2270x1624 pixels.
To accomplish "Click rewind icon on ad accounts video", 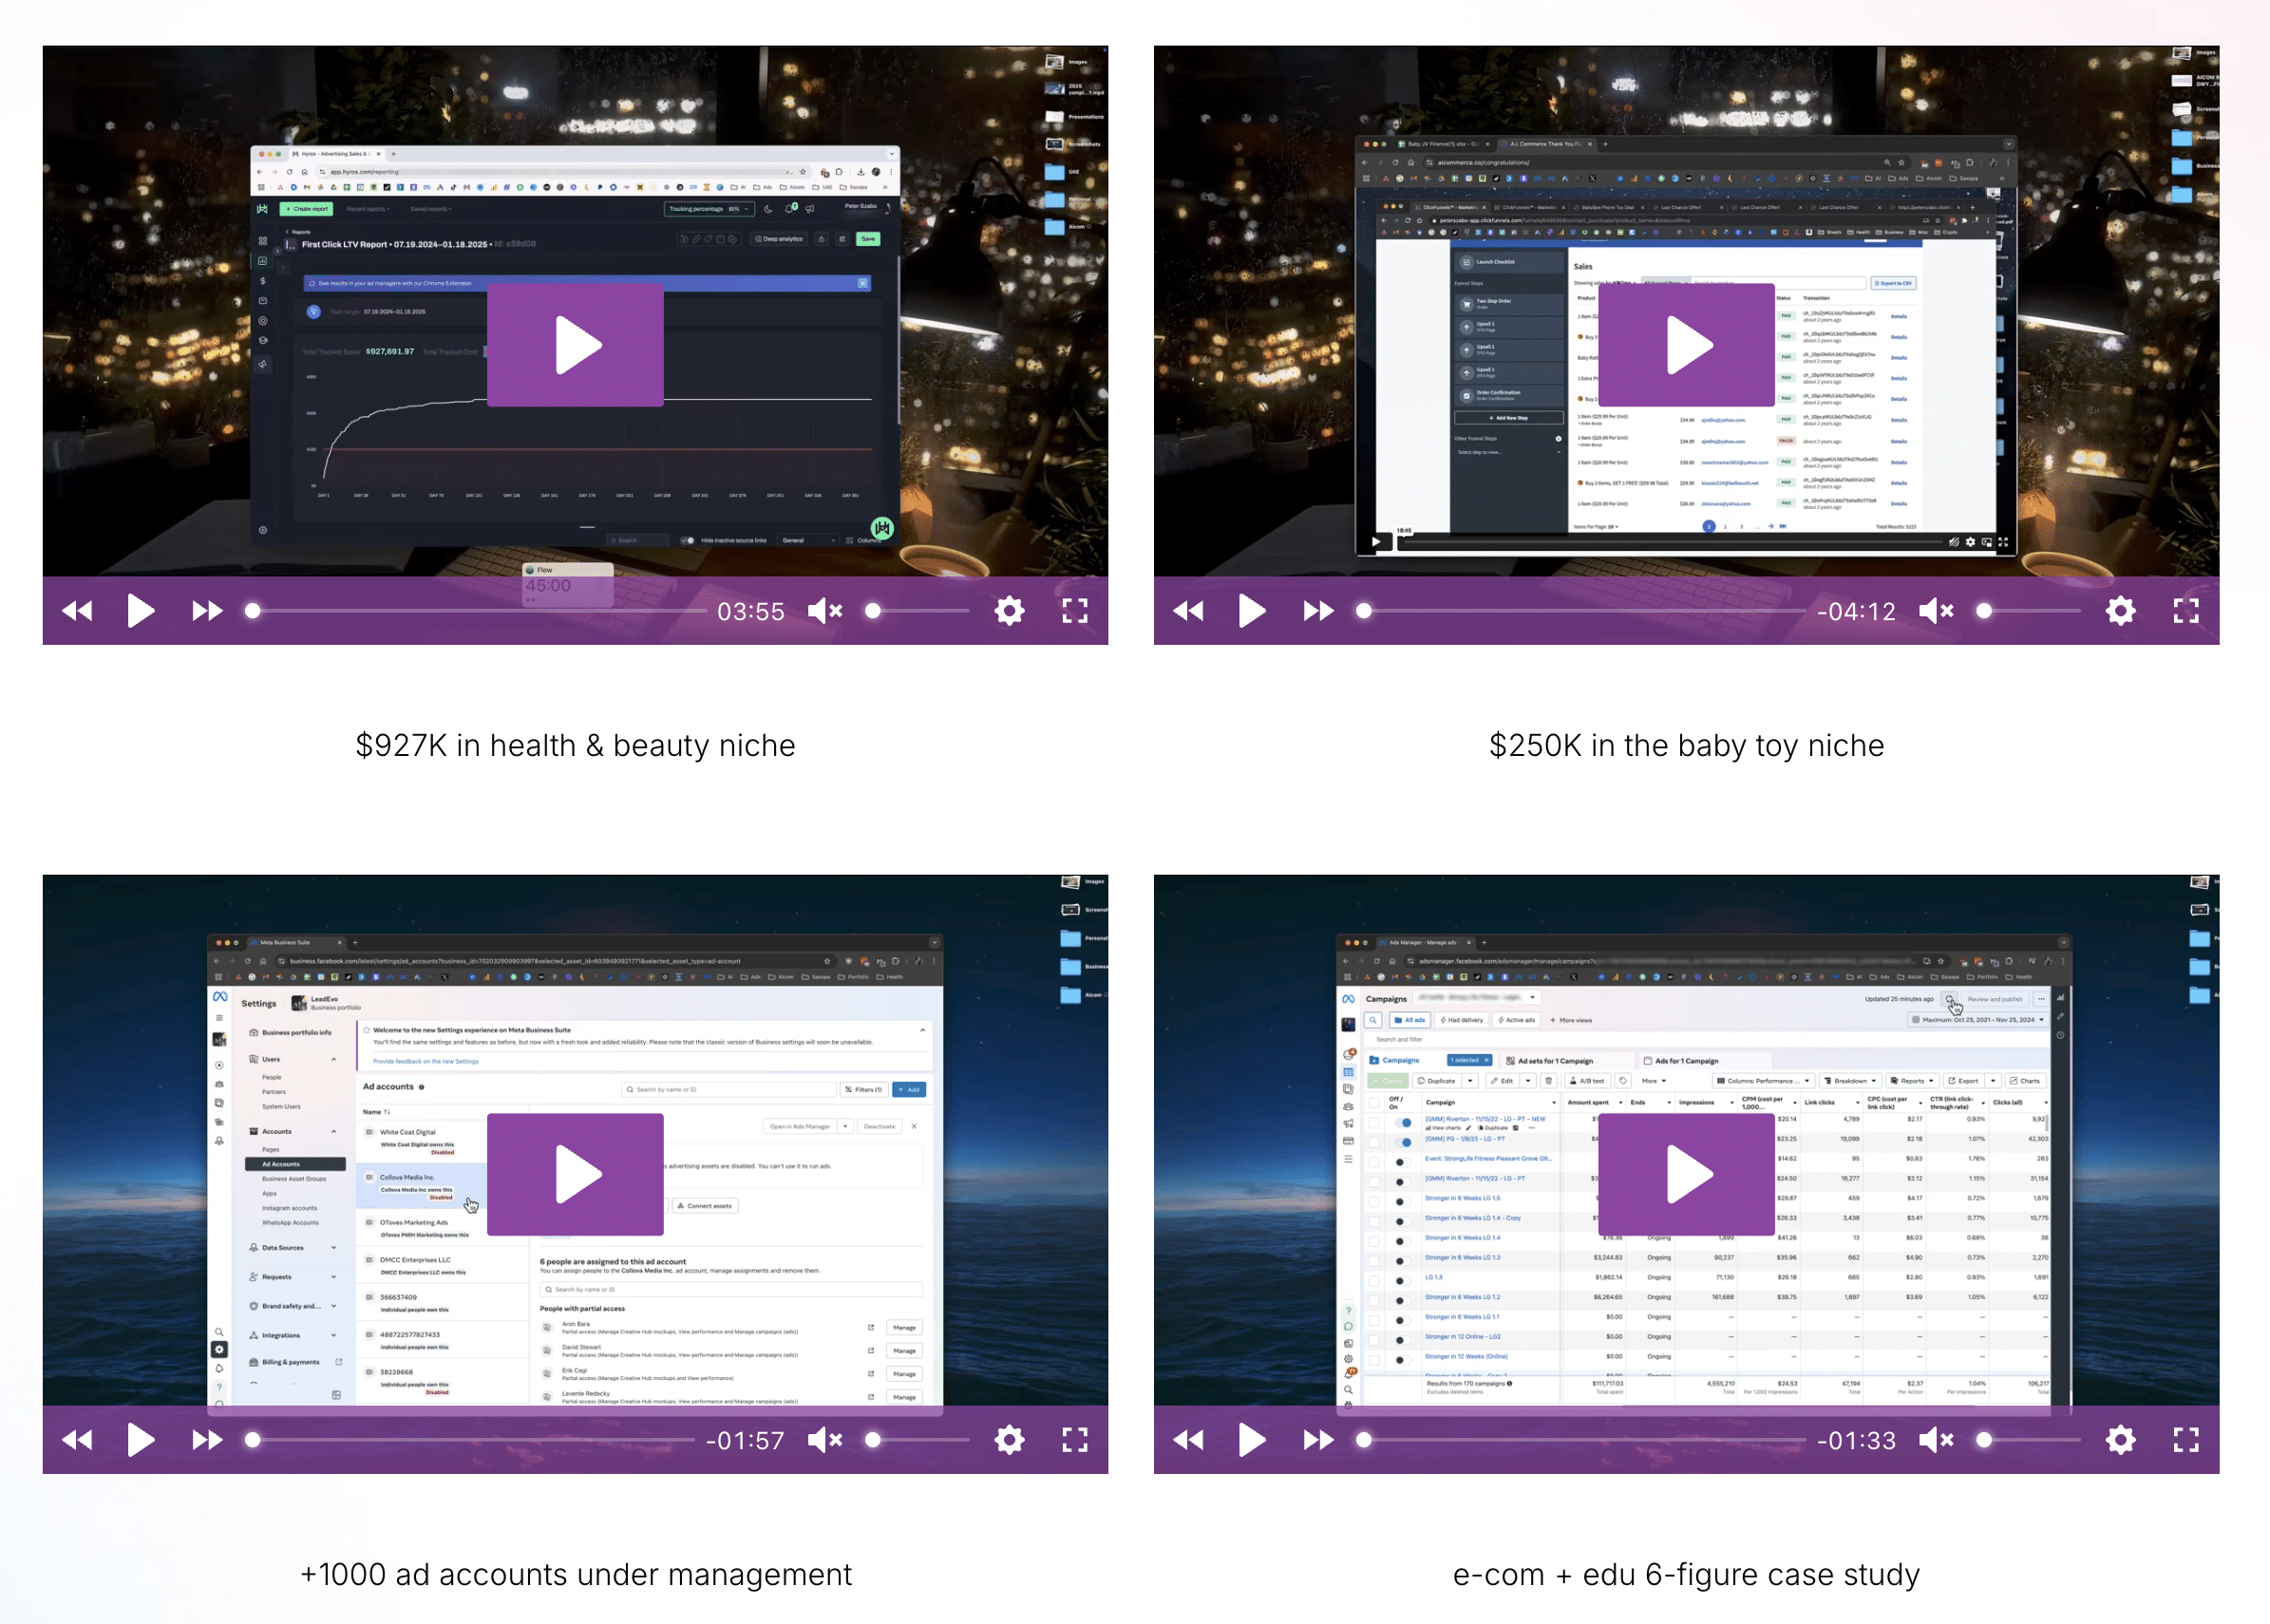I will coord(77,1440).
